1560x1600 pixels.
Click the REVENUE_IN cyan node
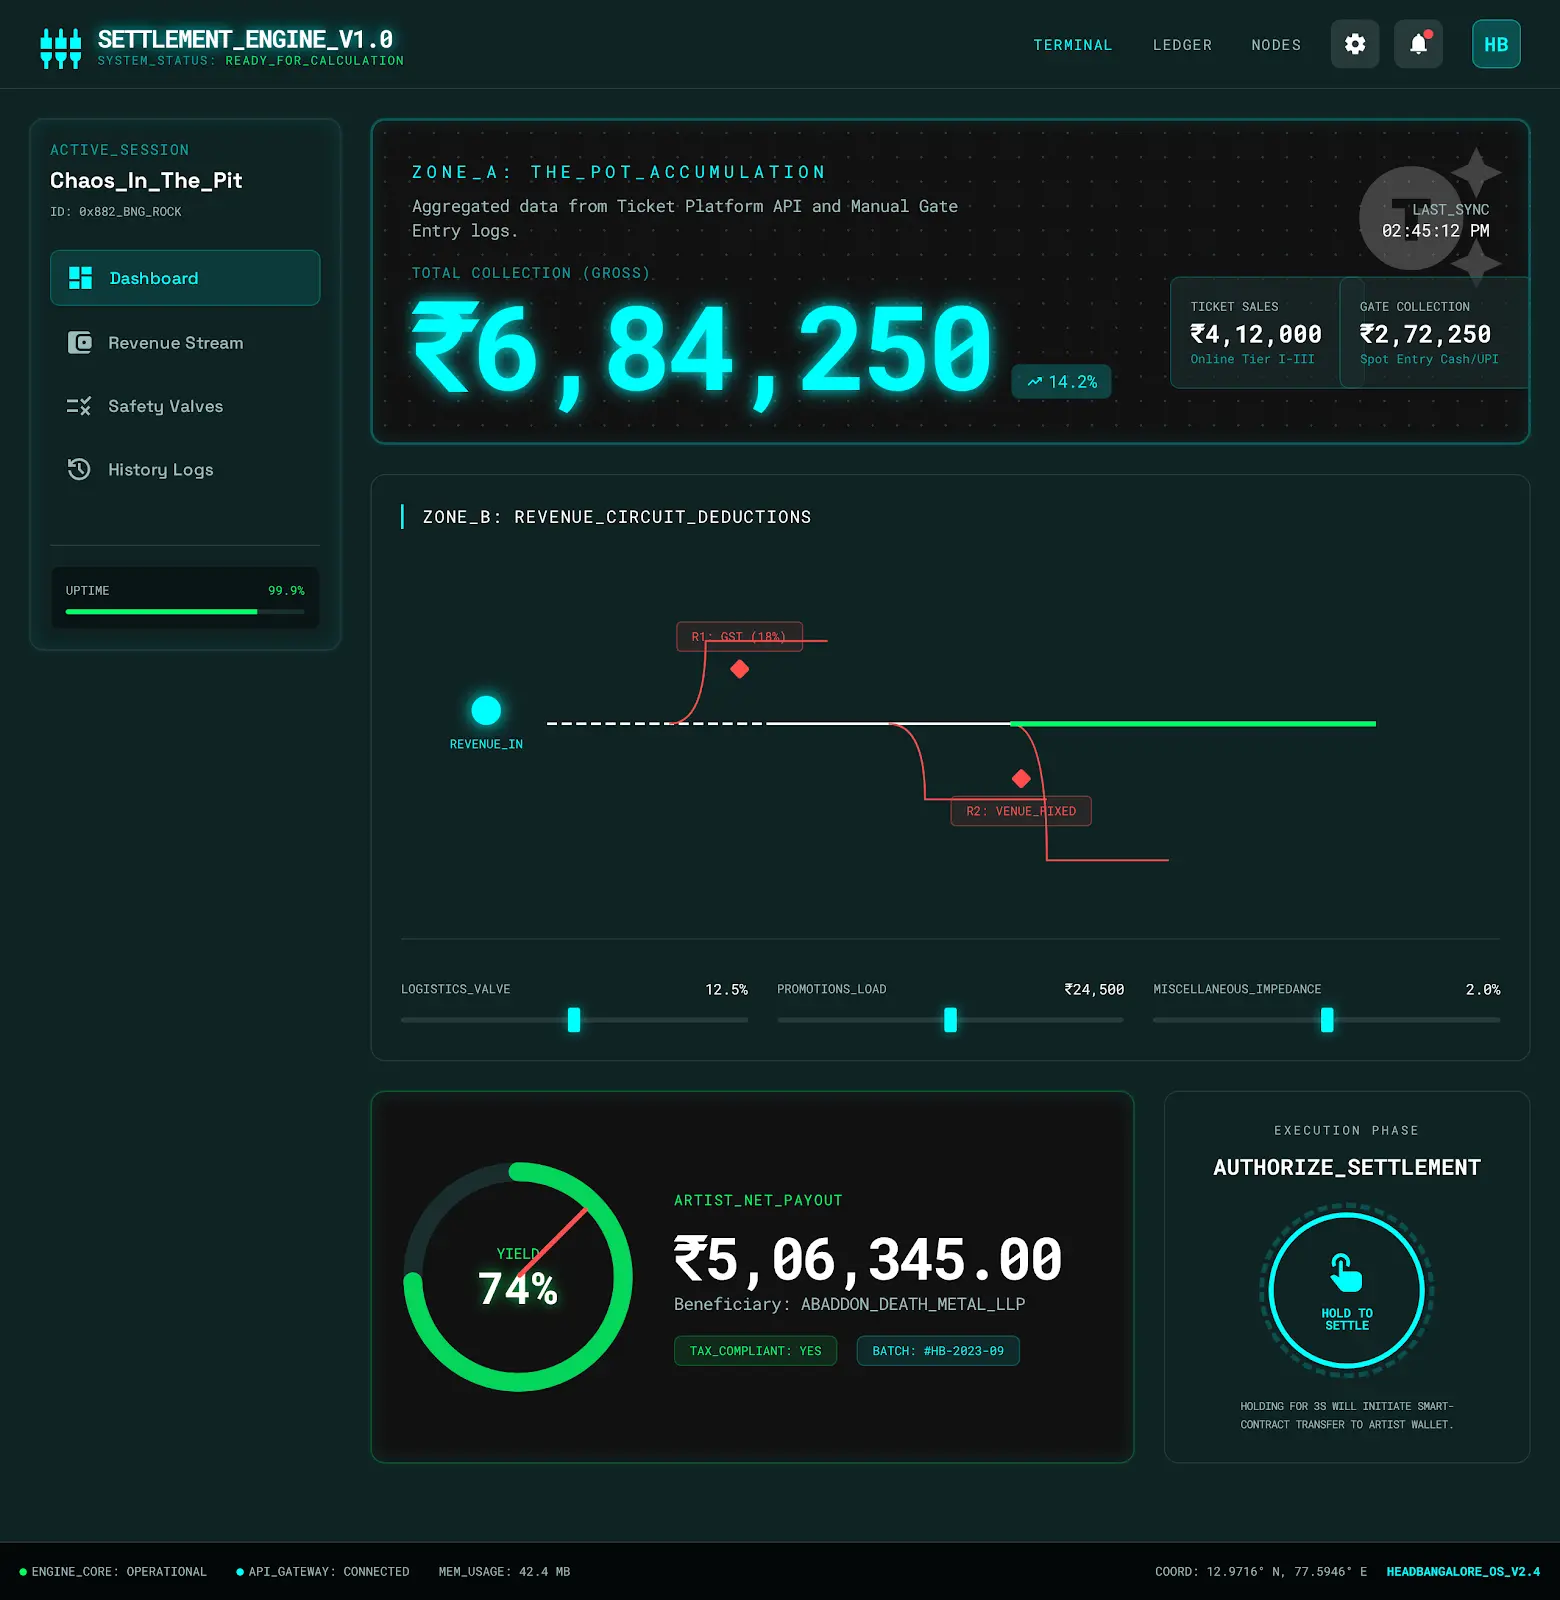pyautogui.click(x=486, y=710)
